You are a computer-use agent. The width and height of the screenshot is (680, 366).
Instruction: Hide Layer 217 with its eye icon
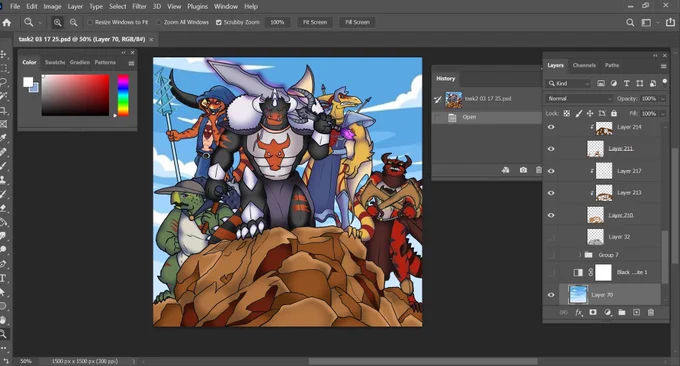pos(551,171)
